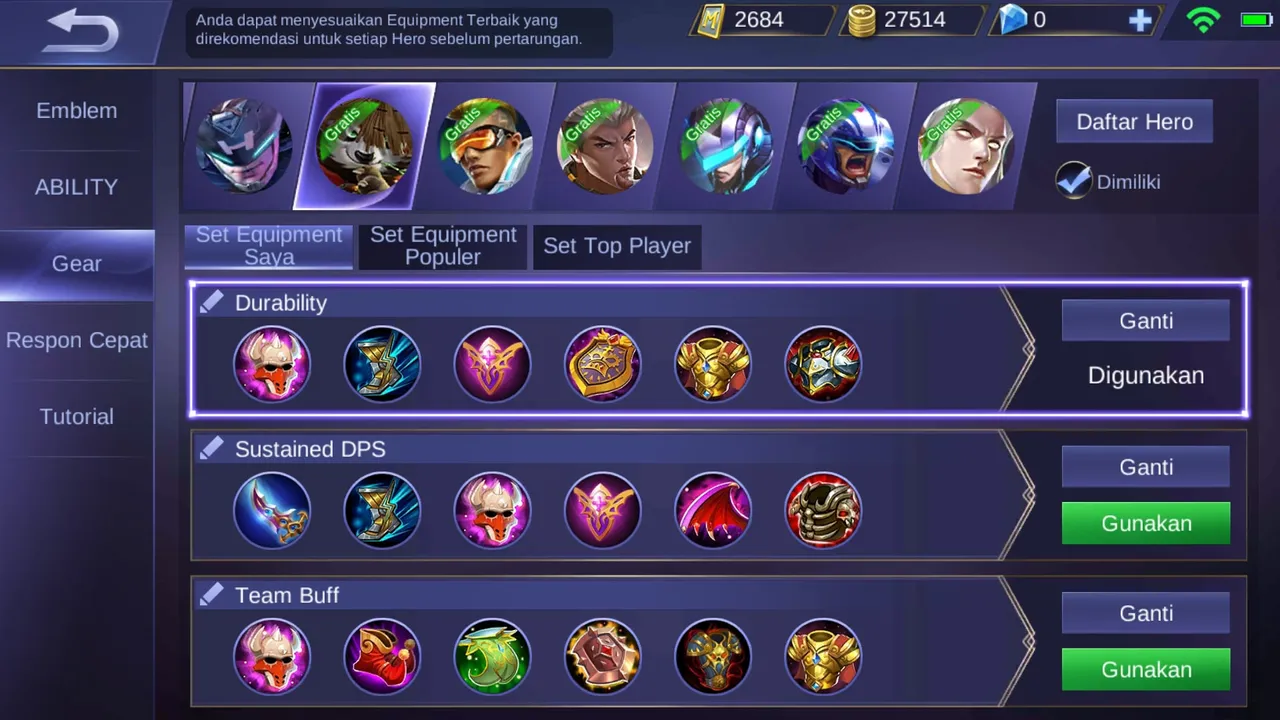Switch to Set Equipment Populer tab
Screen dimensions: 1280x720
443,246
